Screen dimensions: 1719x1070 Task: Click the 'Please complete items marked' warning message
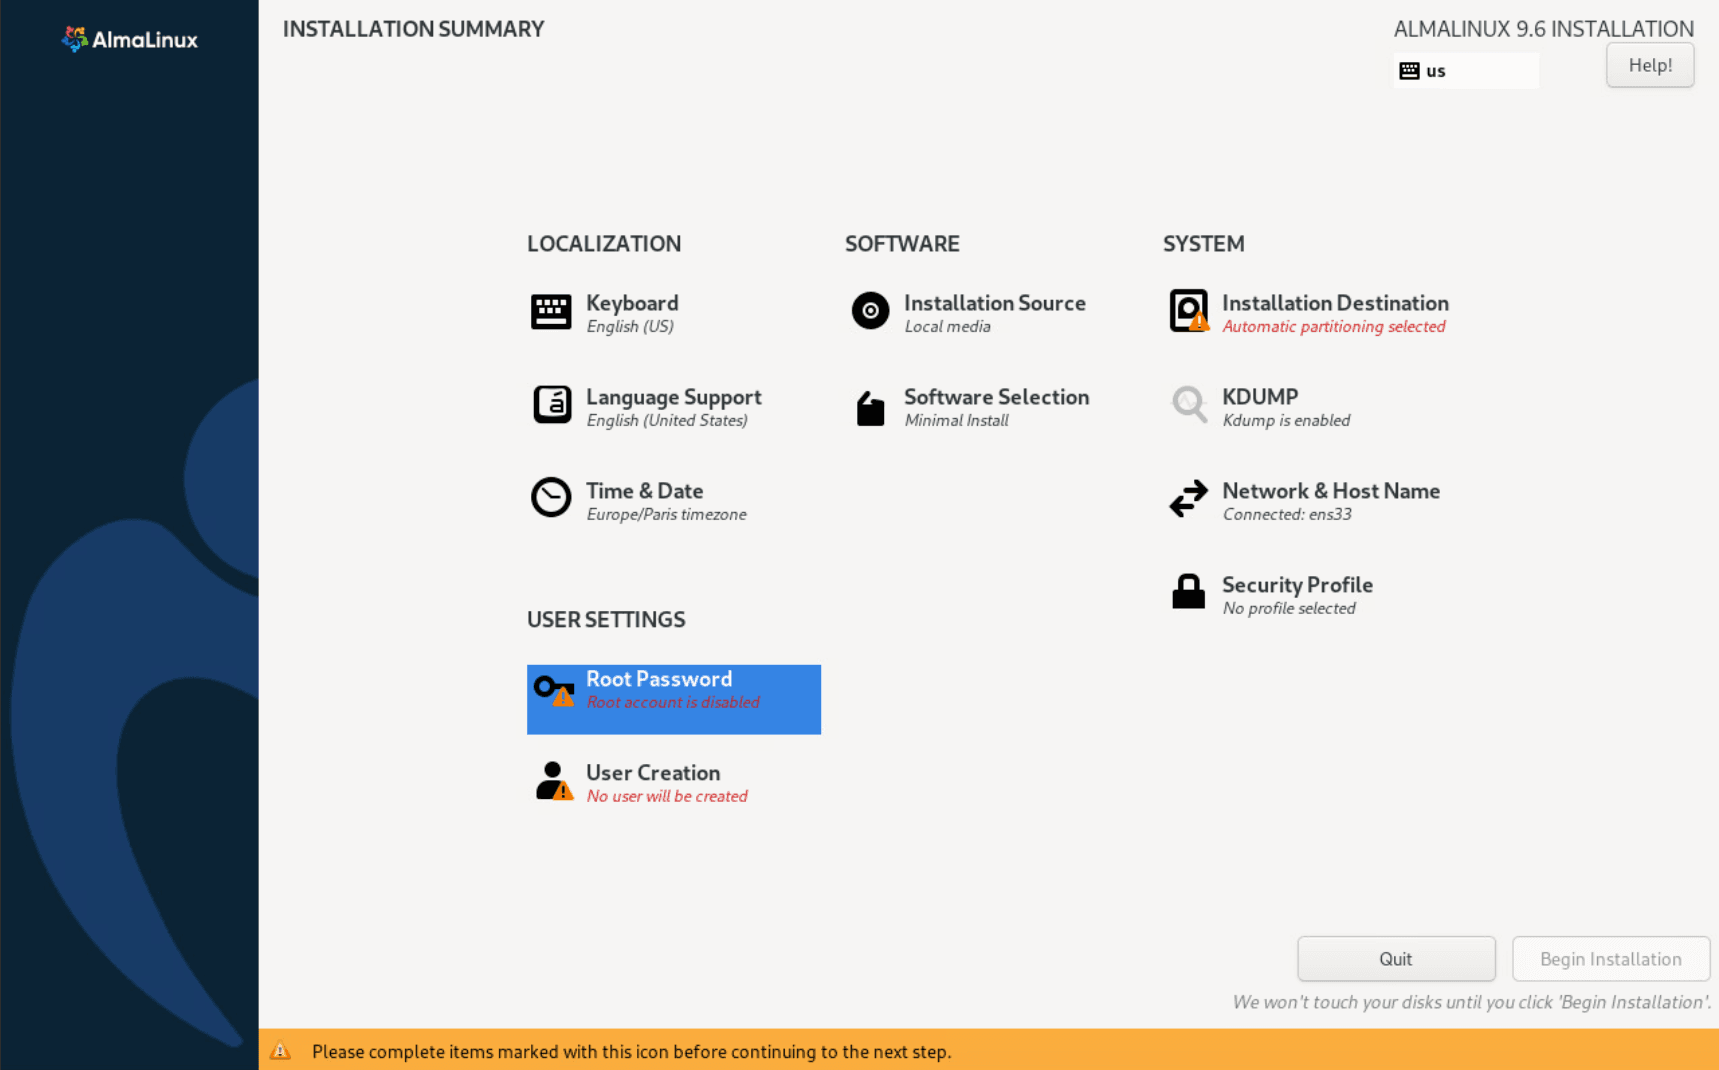(x=631, y=1052)
